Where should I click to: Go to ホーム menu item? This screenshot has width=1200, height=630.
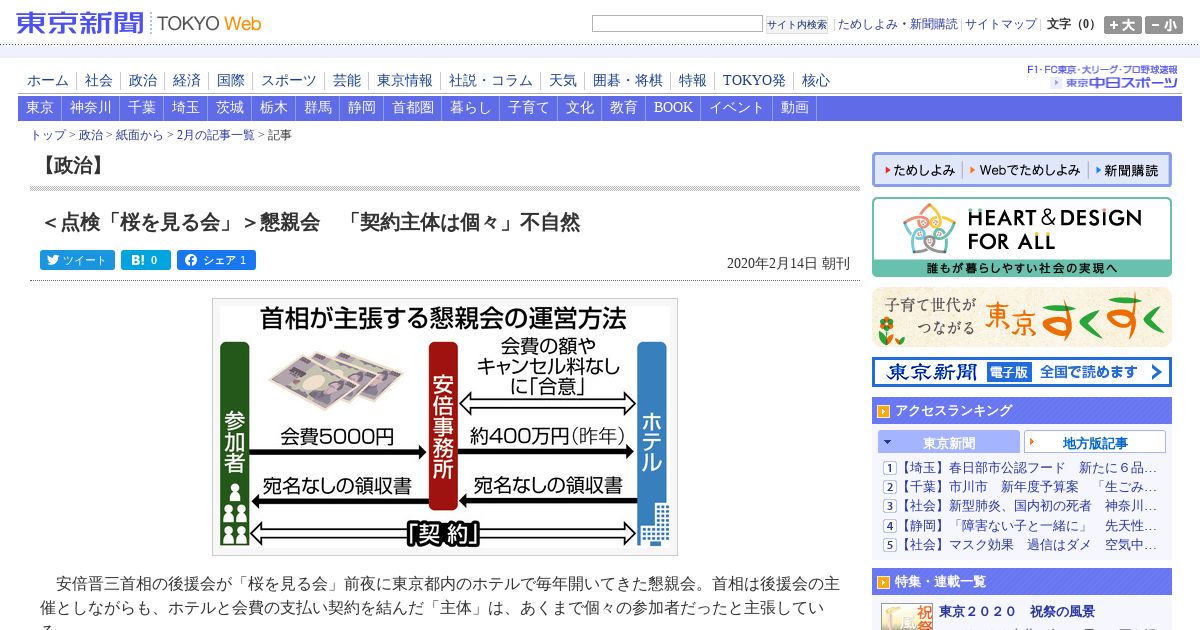tap(48, 81)
